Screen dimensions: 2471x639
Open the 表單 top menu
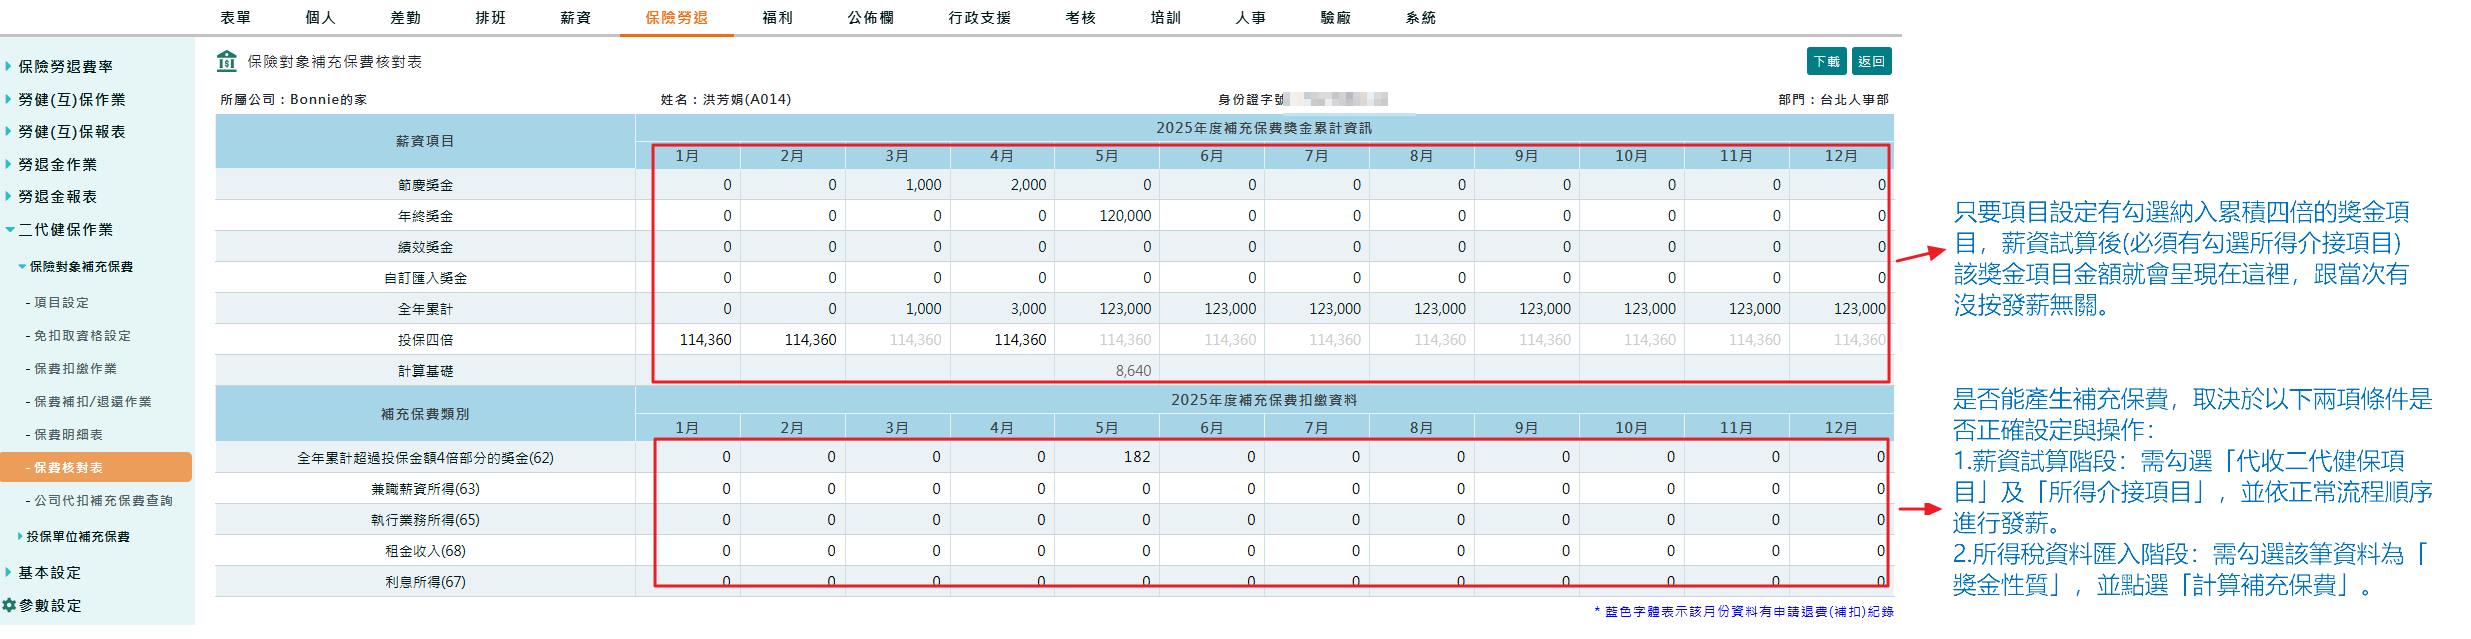click(236, 17)
